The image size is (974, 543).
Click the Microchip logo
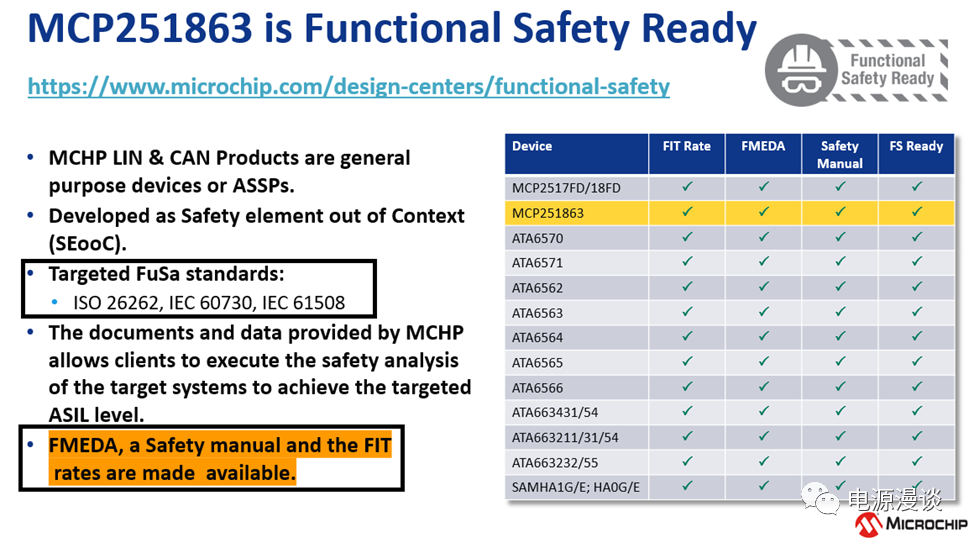pos(911,524)
